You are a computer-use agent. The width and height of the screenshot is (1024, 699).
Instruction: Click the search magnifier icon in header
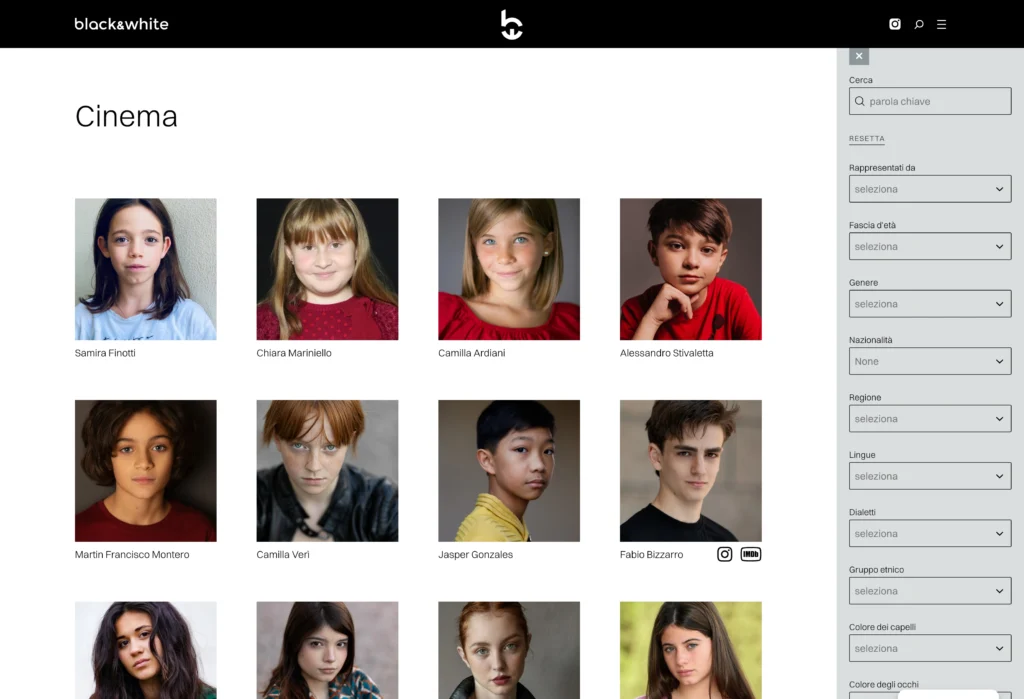pos(919,24)
